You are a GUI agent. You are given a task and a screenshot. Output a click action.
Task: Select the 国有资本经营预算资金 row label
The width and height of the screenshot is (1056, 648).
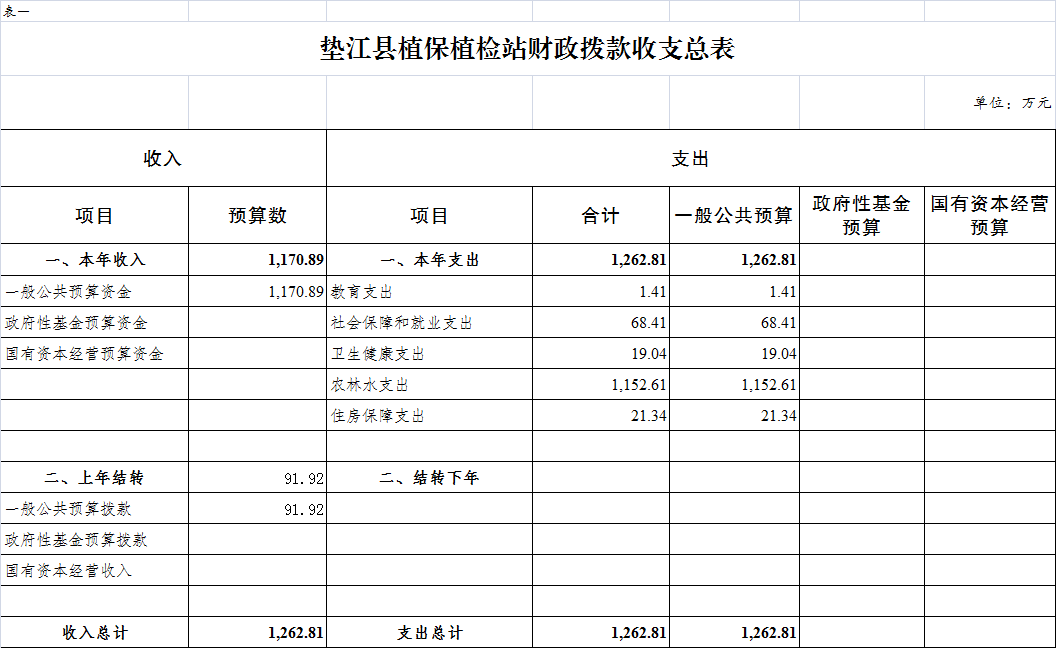click(x=84, y=354)
